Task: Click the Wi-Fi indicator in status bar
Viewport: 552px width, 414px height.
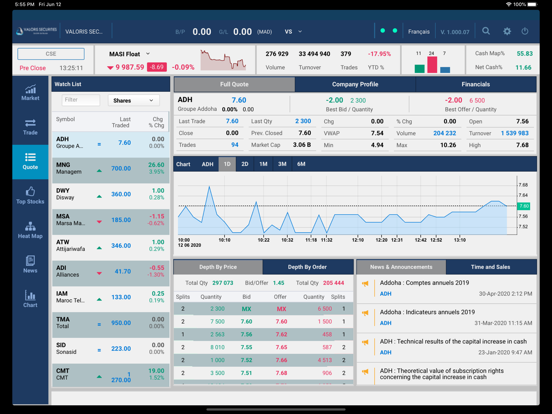Action: point(508,4)
